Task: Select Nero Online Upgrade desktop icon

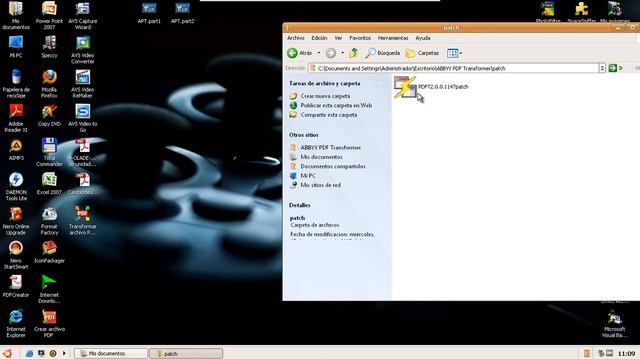Action: [x=16, y=221]
